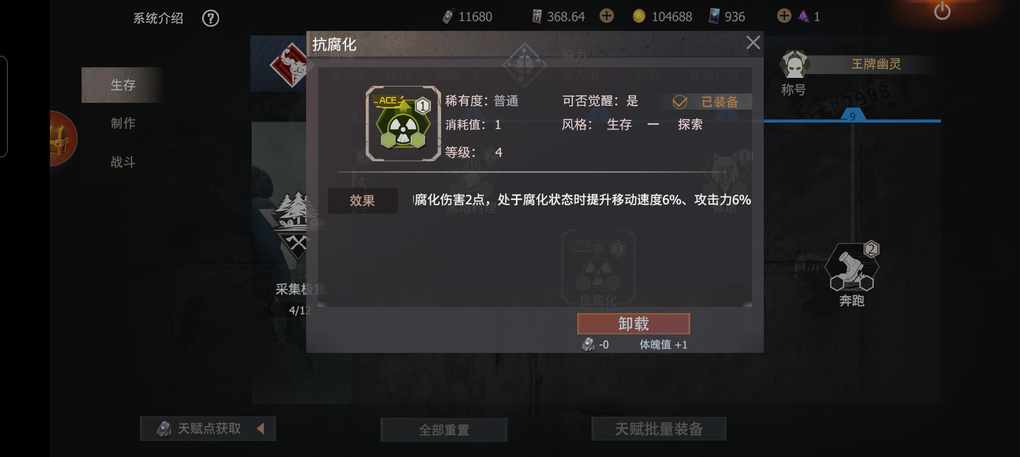Tap the skull 称号 title avatar
Screen dimensions: 1020x457
click(794, 64)
